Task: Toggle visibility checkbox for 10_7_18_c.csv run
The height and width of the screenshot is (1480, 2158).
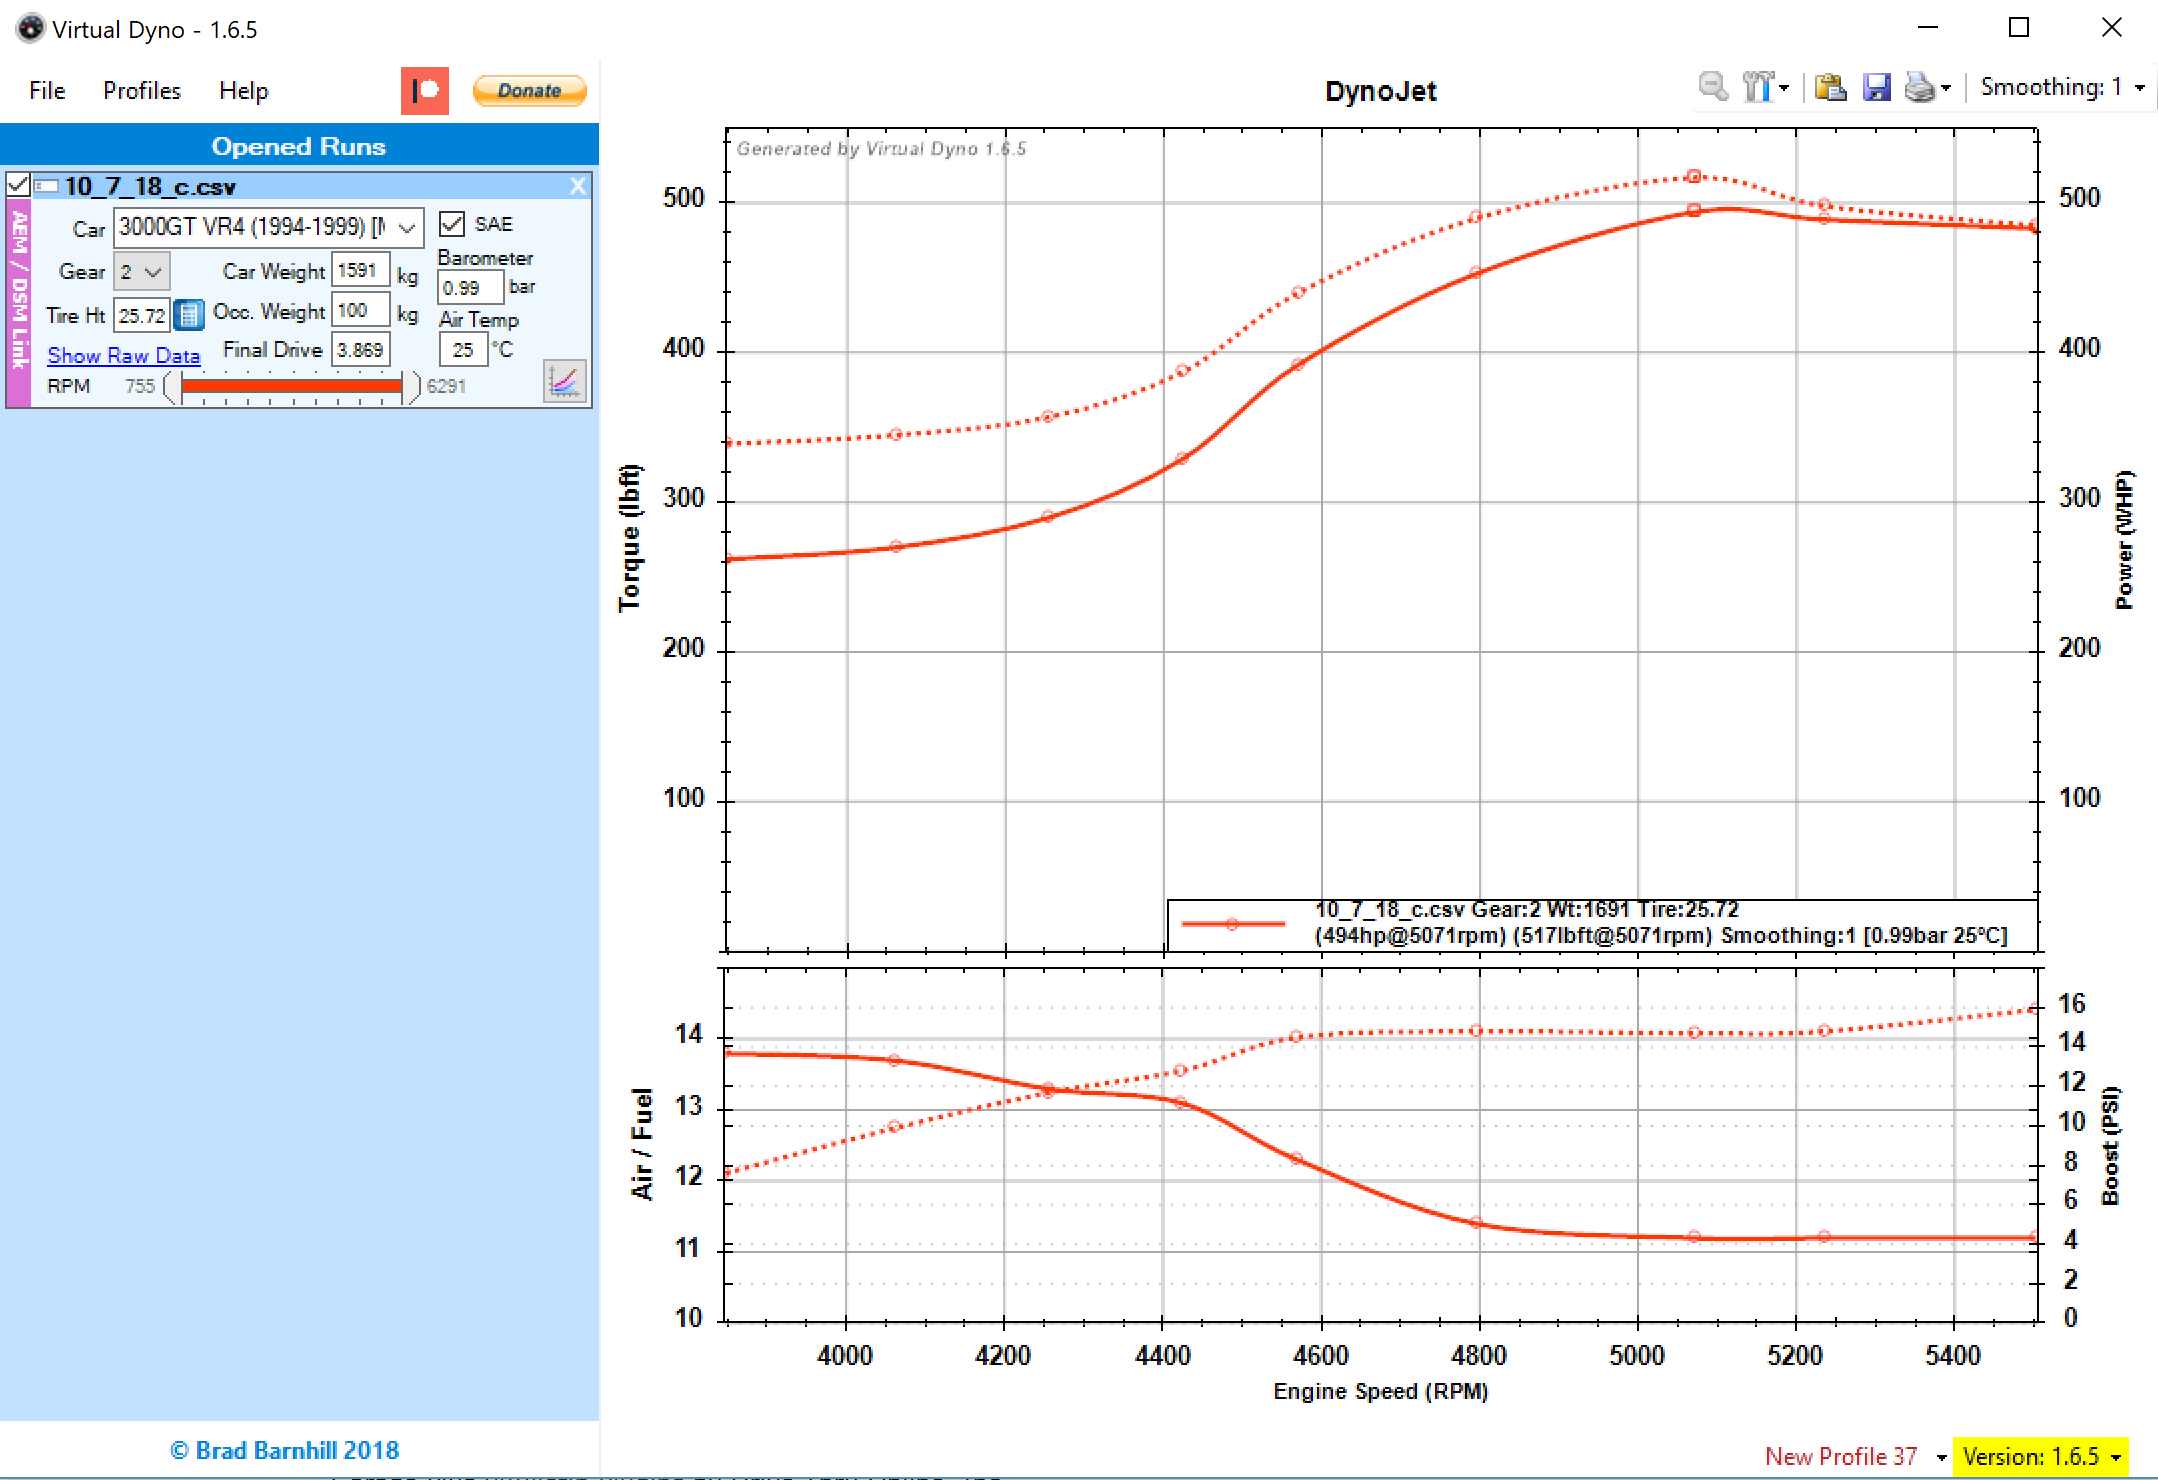Action: [18, 185]
